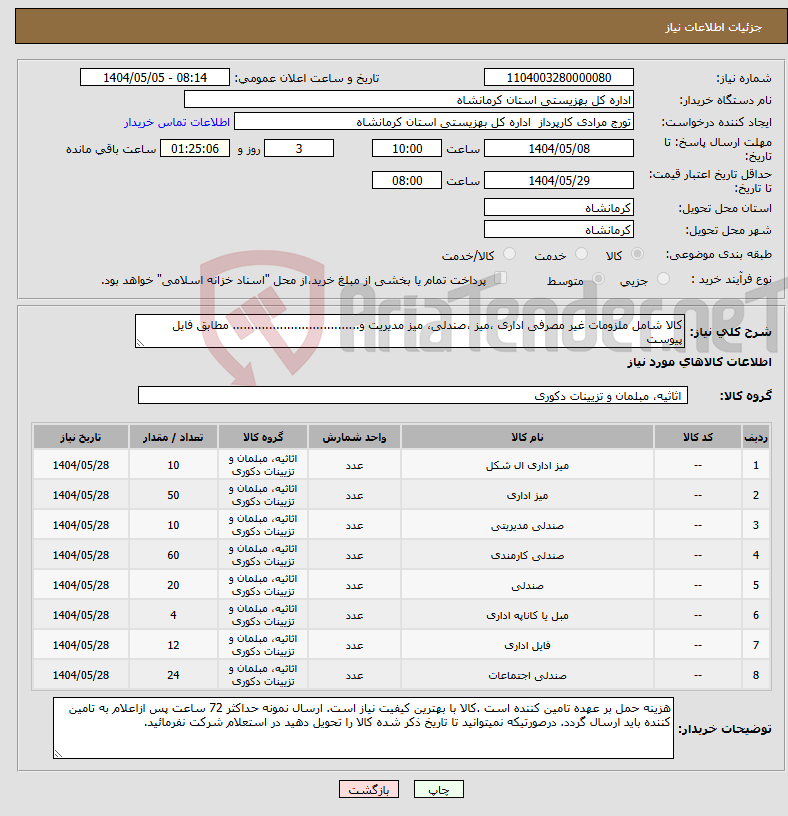
Task: Select the کالا radio button
Action: coord(637,254)
